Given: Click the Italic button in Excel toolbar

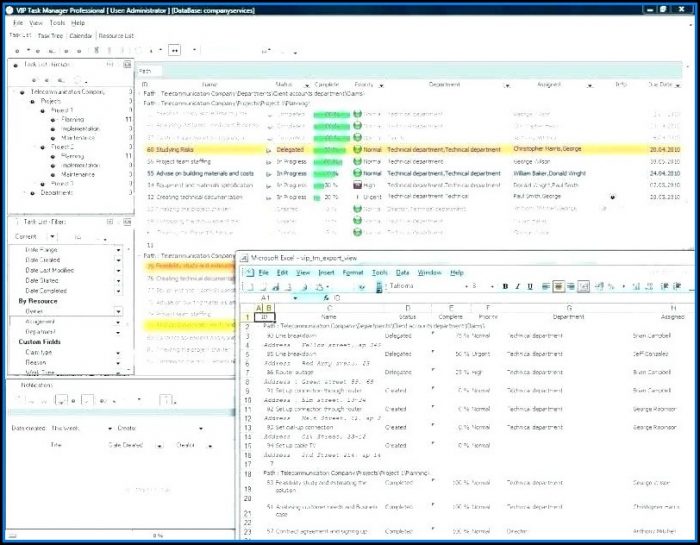Looking at the screenshot, I should (517, 287).
